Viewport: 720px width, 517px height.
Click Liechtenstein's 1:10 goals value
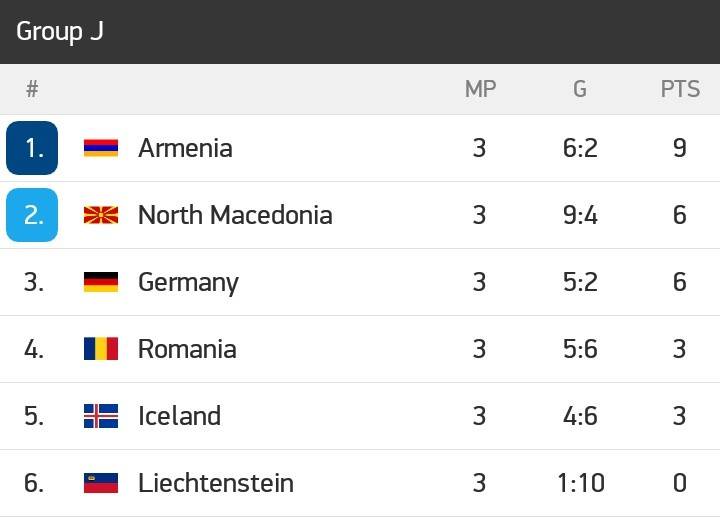click(x=581, y=483)
